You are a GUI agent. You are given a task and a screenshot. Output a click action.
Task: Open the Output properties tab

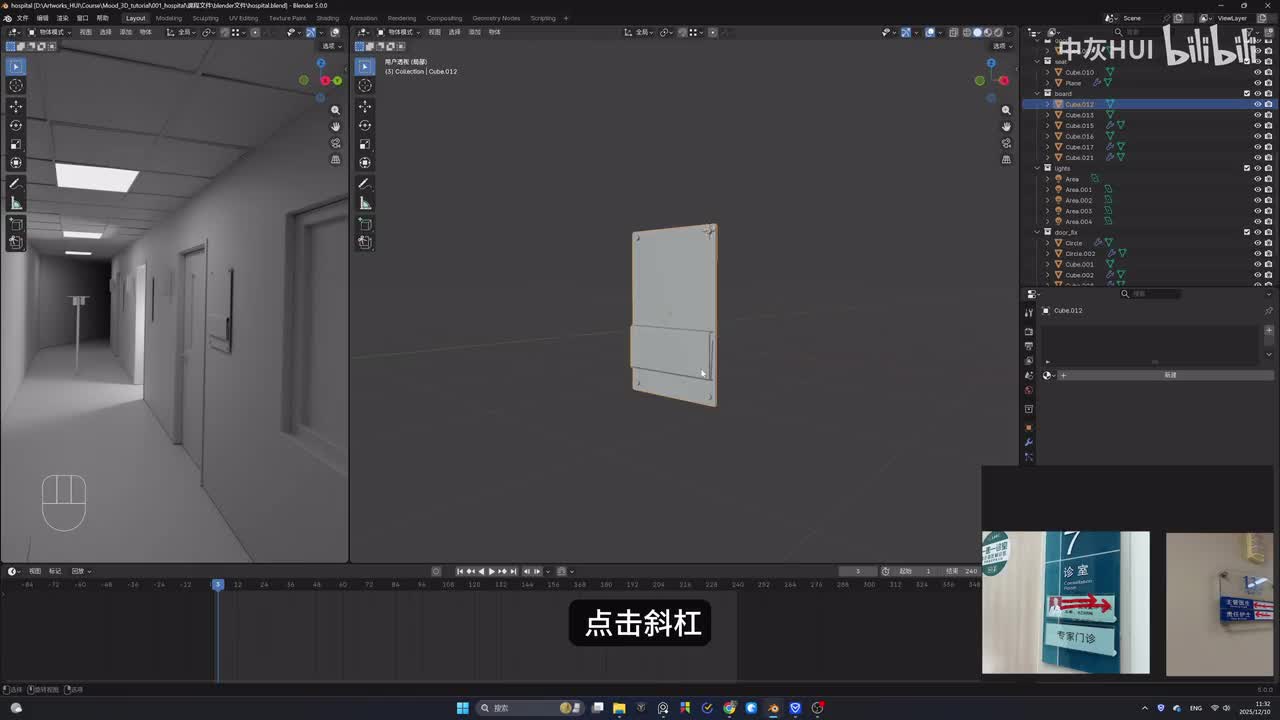[1028, 346]
